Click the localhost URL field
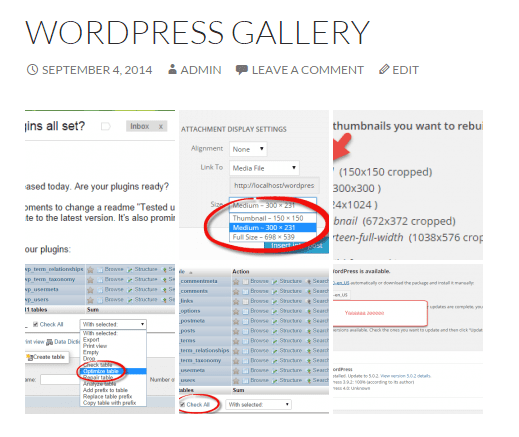The height and width of the screenshot is (437, 519). pos(274,186)
